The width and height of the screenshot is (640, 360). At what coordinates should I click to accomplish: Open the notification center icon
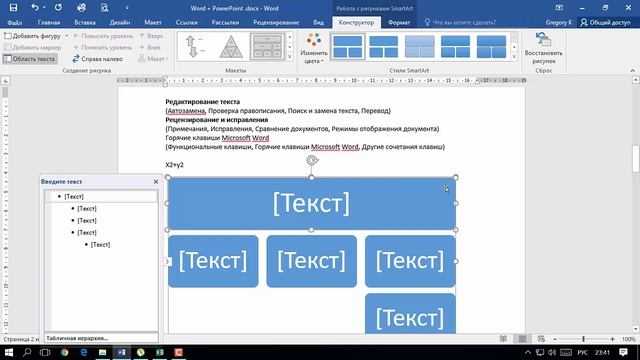pos(623,352)
